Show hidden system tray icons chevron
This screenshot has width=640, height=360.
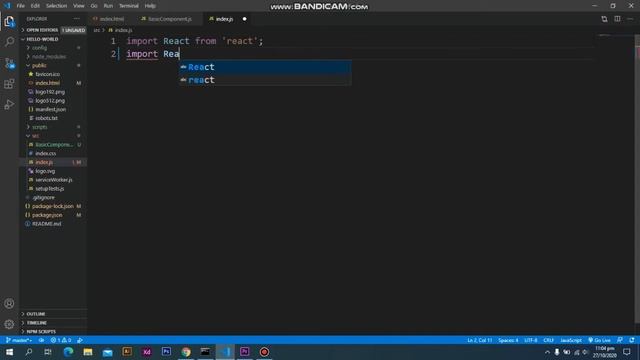tap(547, 352)
